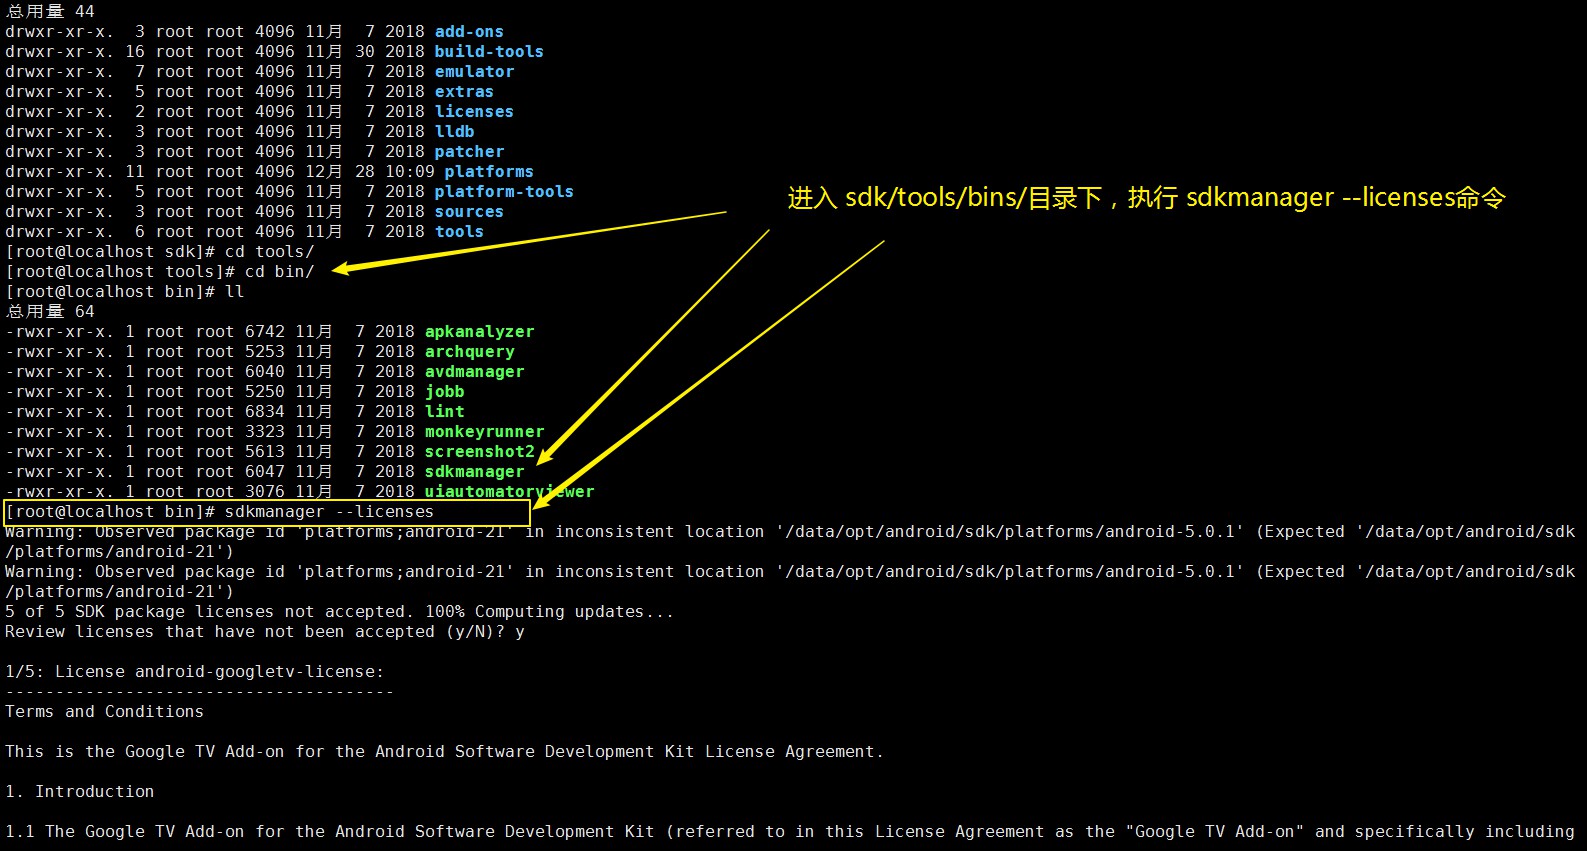Select the emulator directory entry
This screenshot has width=1587, height=851.
coord(474,72)
